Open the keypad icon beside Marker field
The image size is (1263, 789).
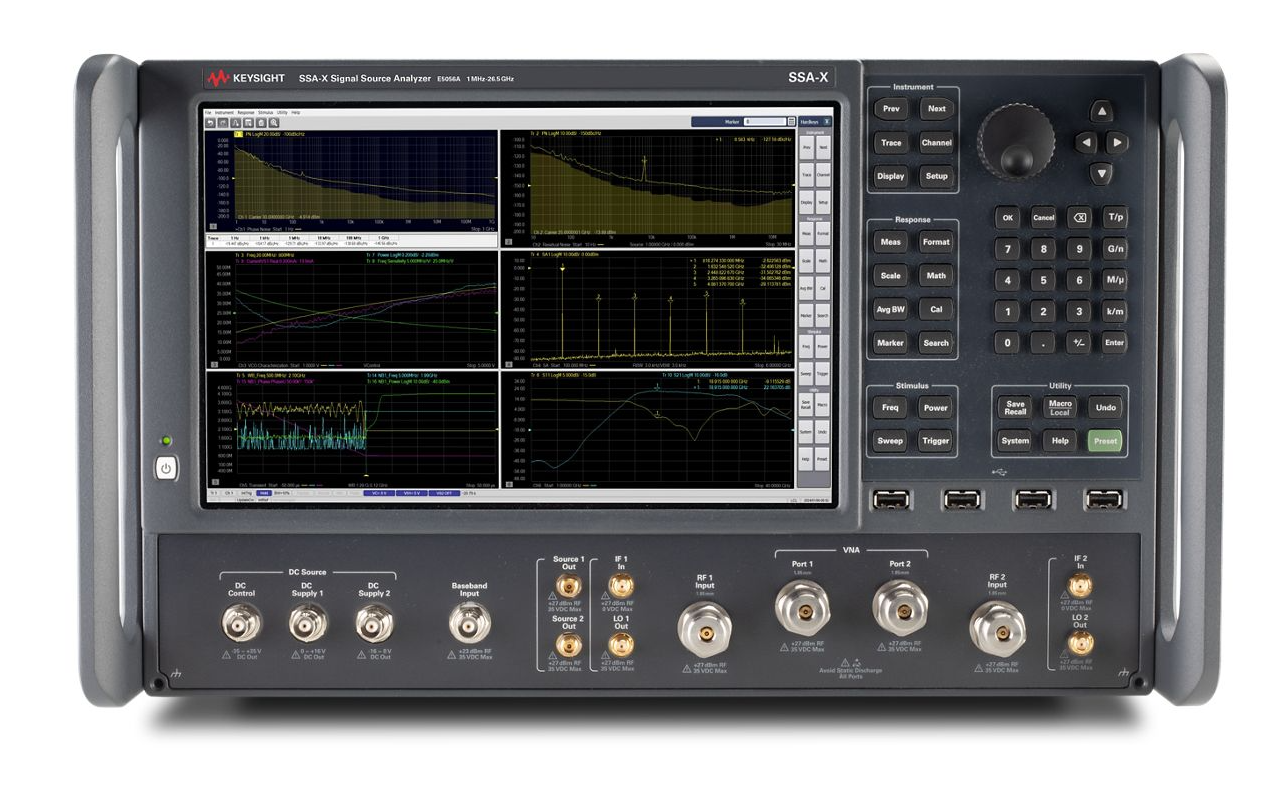[791, 122]
